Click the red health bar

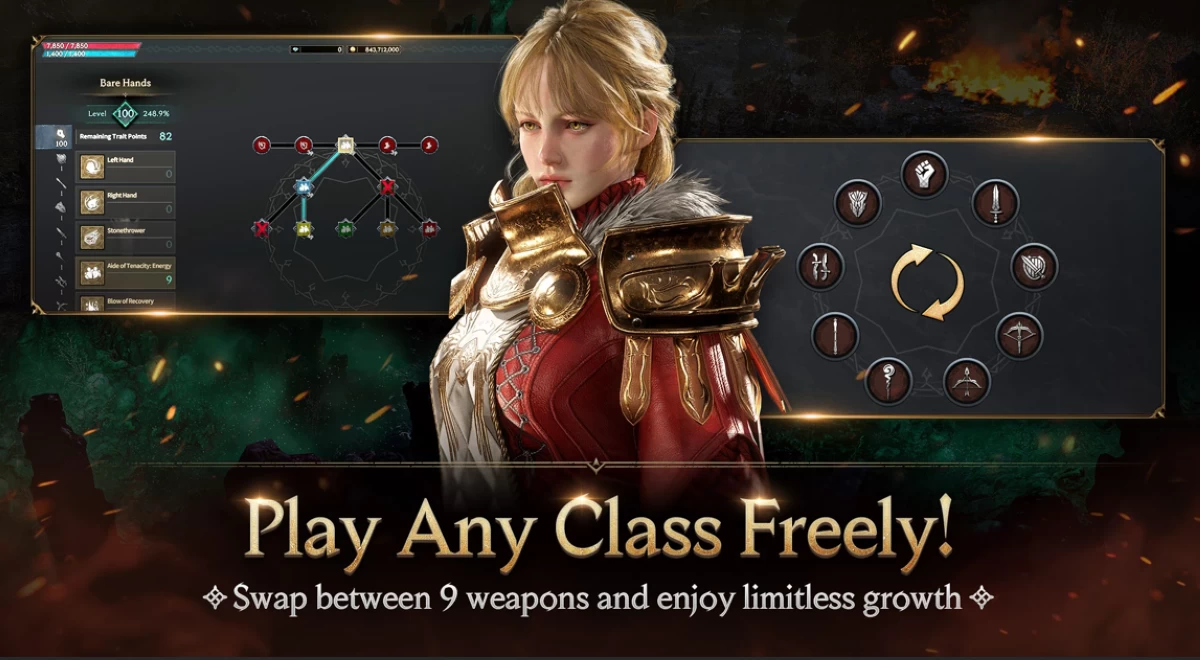click(92, 45)
